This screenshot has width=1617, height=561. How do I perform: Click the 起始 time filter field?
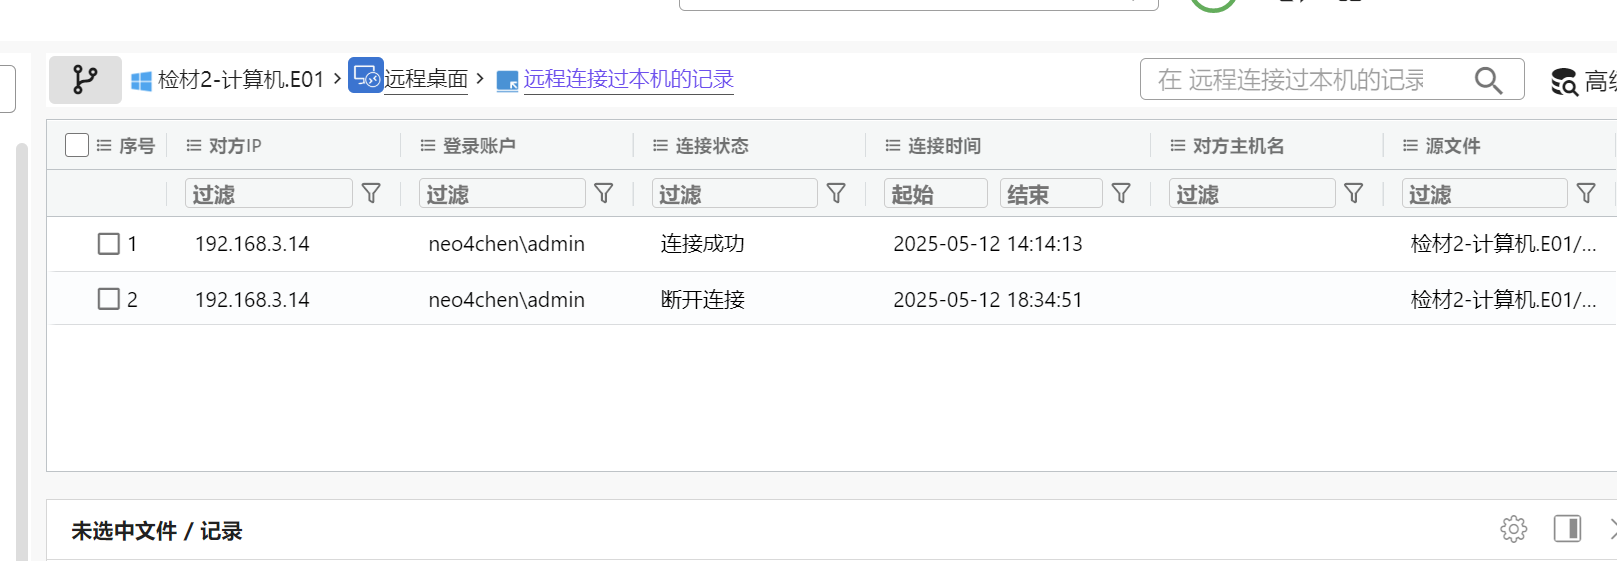point(936,193)
